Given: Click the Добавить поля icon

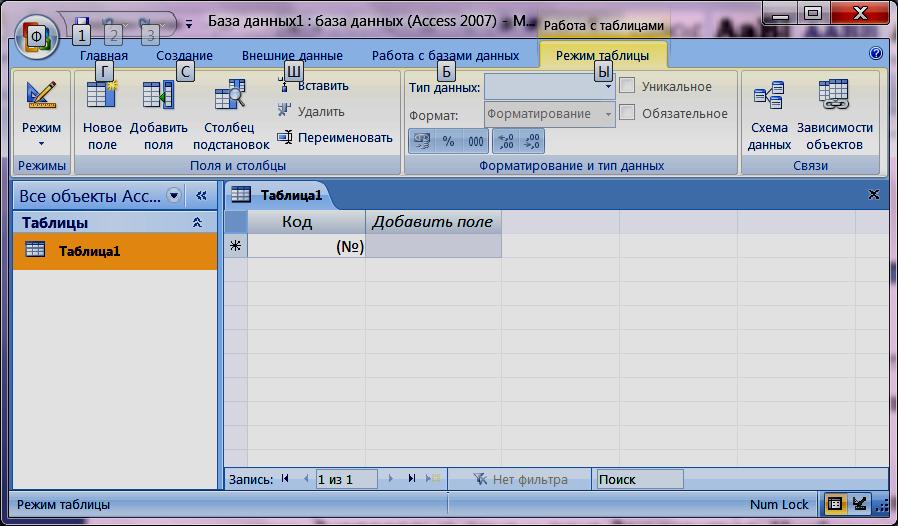Looking at the screenshot, I should pyautogui.click(x=158, y=95).
